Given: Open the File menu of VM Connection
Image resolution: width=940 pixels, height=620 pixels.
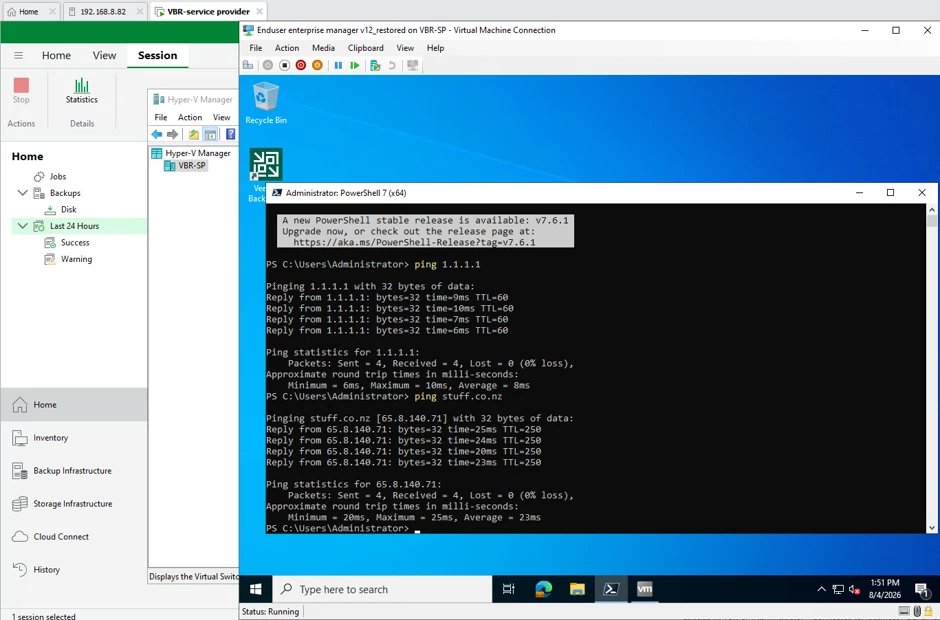Looking at the screenshot, I should tap(255, 48).
